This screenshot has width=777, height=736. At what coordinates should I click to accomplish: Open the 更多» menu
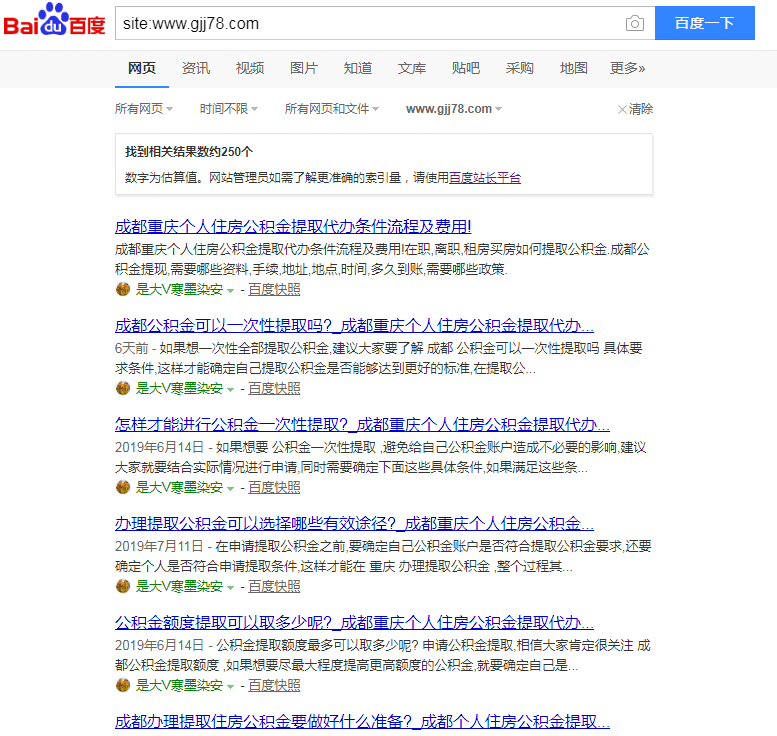pyautogui.click(x=627, y=68)
